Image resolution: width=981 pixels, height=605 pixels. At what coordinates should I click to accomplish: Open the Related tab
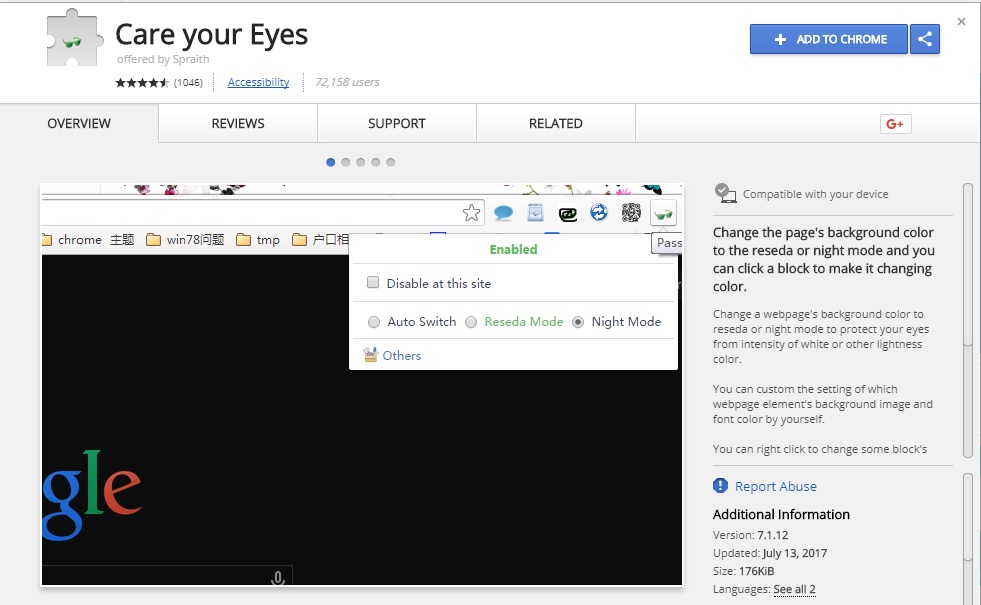(x=556, y=123)
